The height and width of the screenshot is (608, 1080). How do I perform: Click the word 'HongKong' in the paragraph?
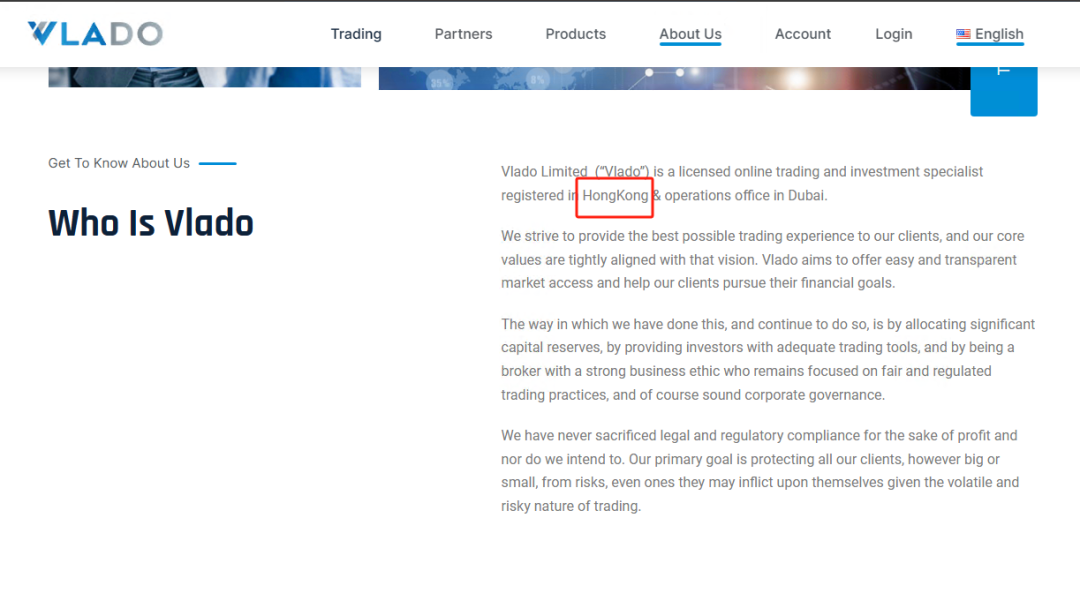pyautogui.click(x=615, y=196)
